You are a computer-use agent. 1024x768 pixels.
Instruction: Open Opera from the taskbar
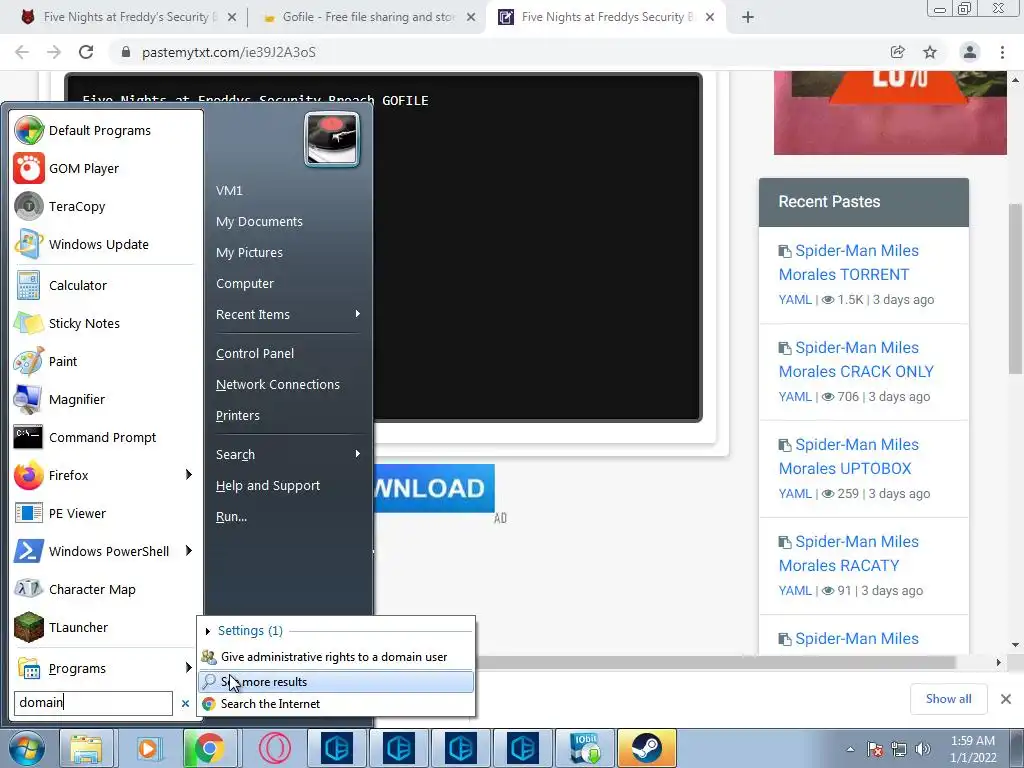(274, 748)
